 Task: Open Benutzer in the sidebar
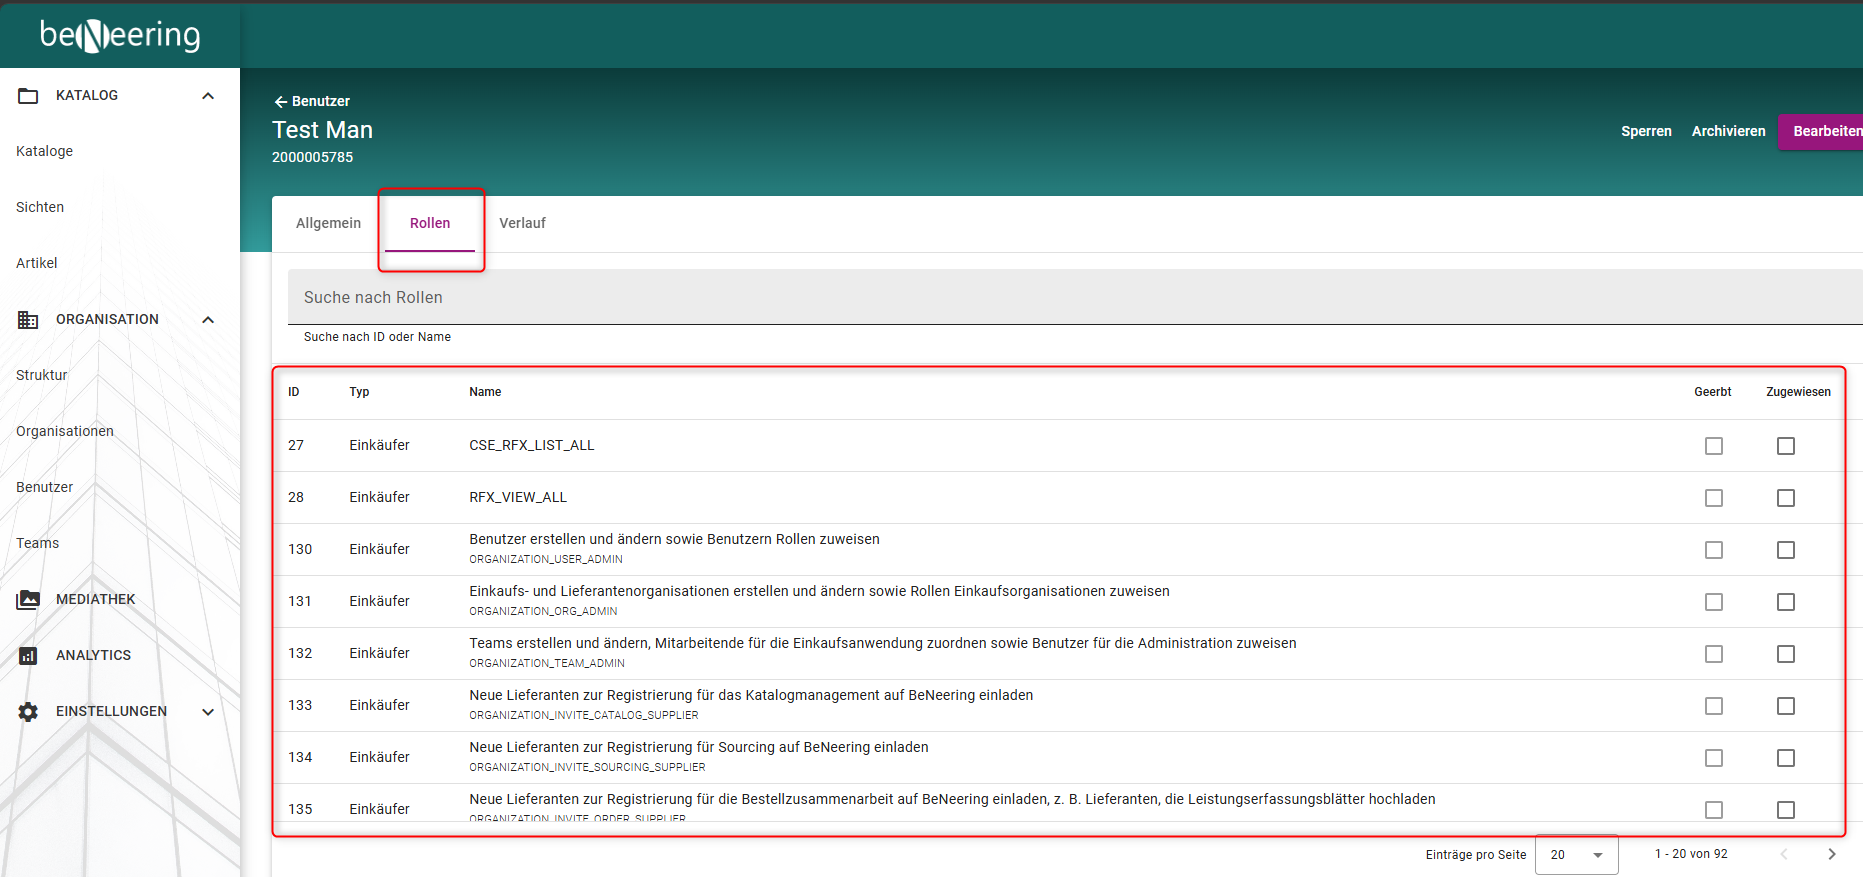pos(45,487)
